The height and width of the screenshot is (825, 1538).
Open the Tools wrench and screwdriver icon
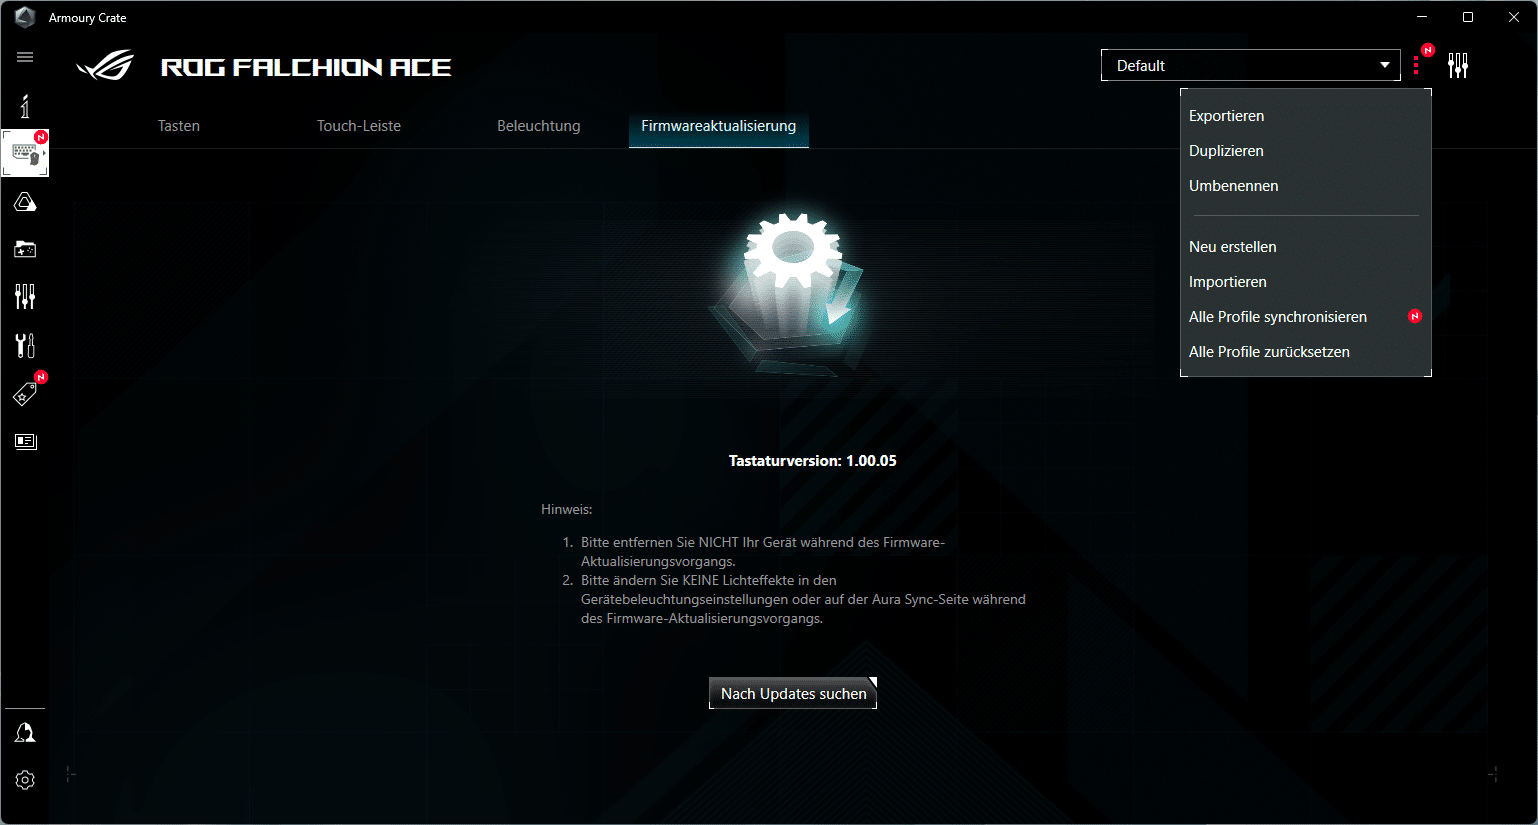pyautogui.click(x=25, y=345)
